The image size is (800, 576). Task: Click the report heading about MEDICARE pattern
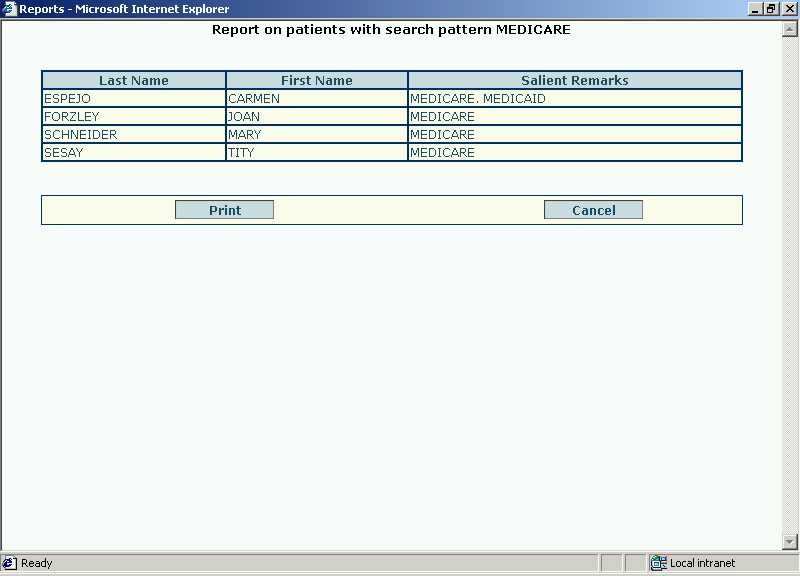point(391,30)
